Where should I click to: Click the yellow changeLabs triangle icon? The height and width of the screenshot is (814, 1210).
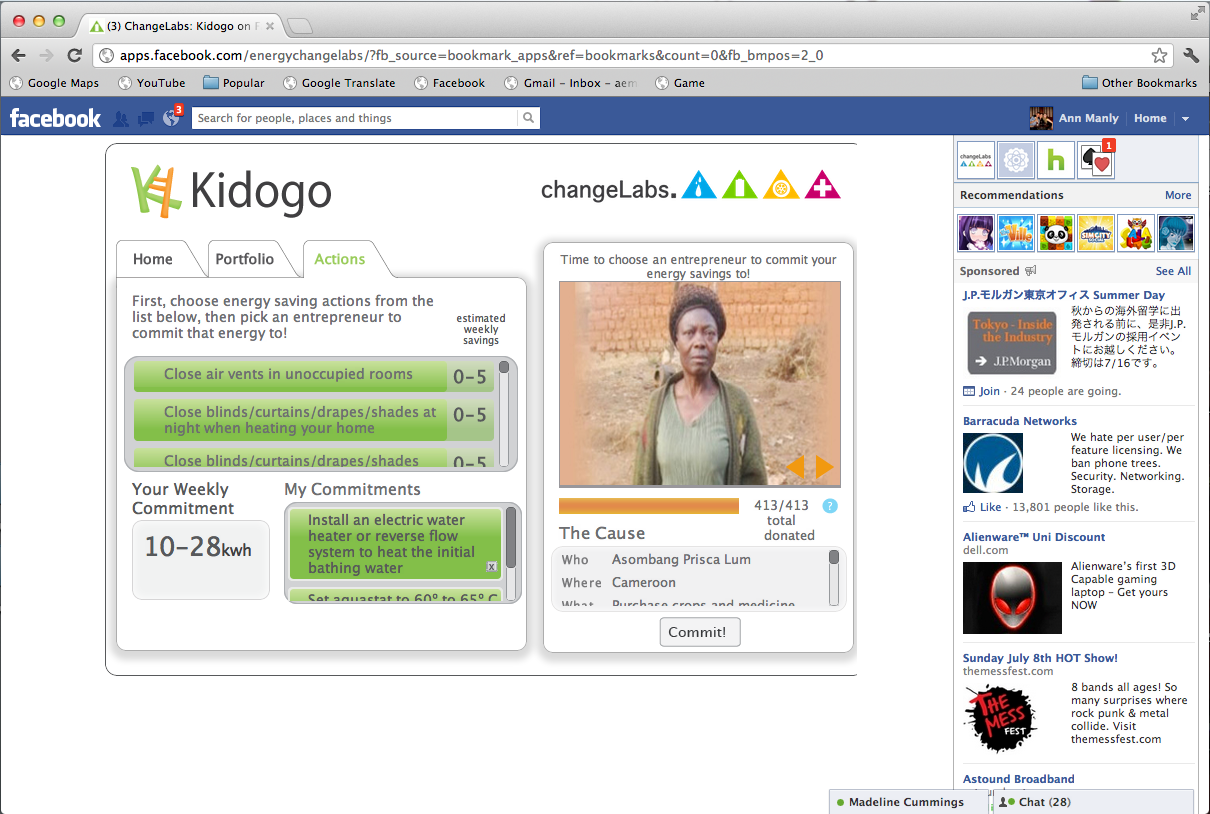point(781,185)
